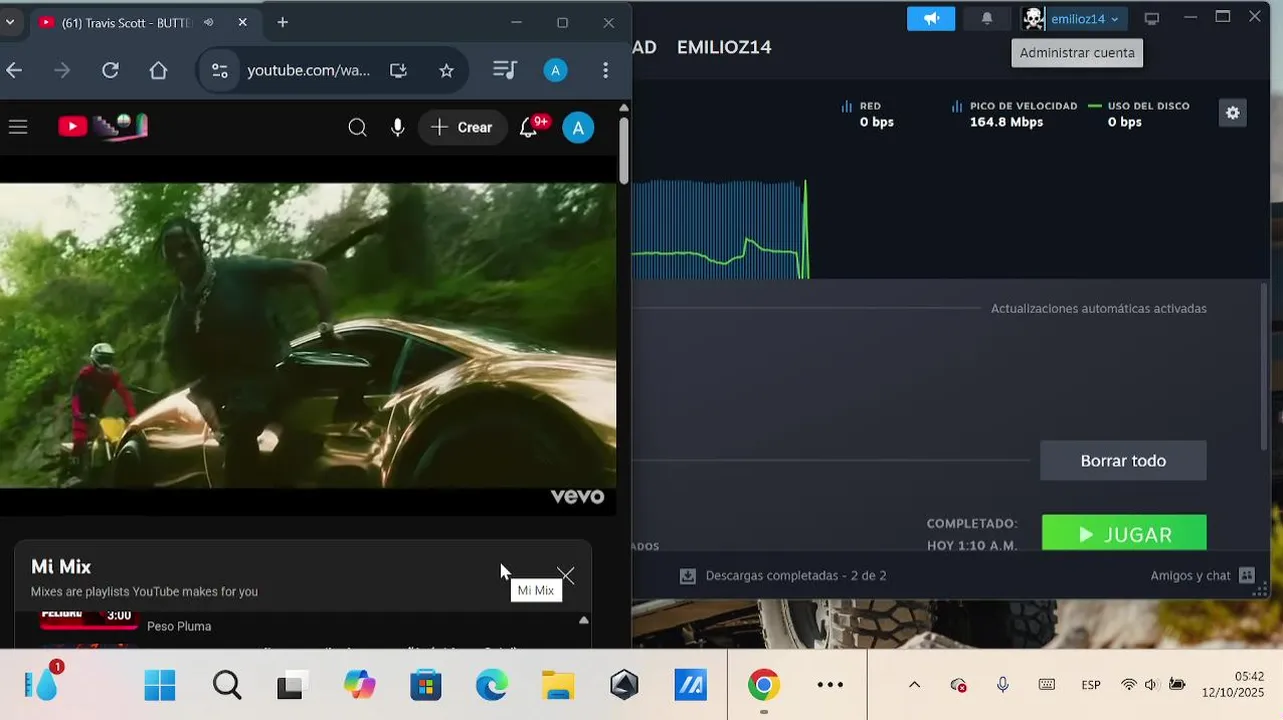The image size is (1283, 720).
Task: Open touch keyboard tray icon
Action: coord(1046,685)
